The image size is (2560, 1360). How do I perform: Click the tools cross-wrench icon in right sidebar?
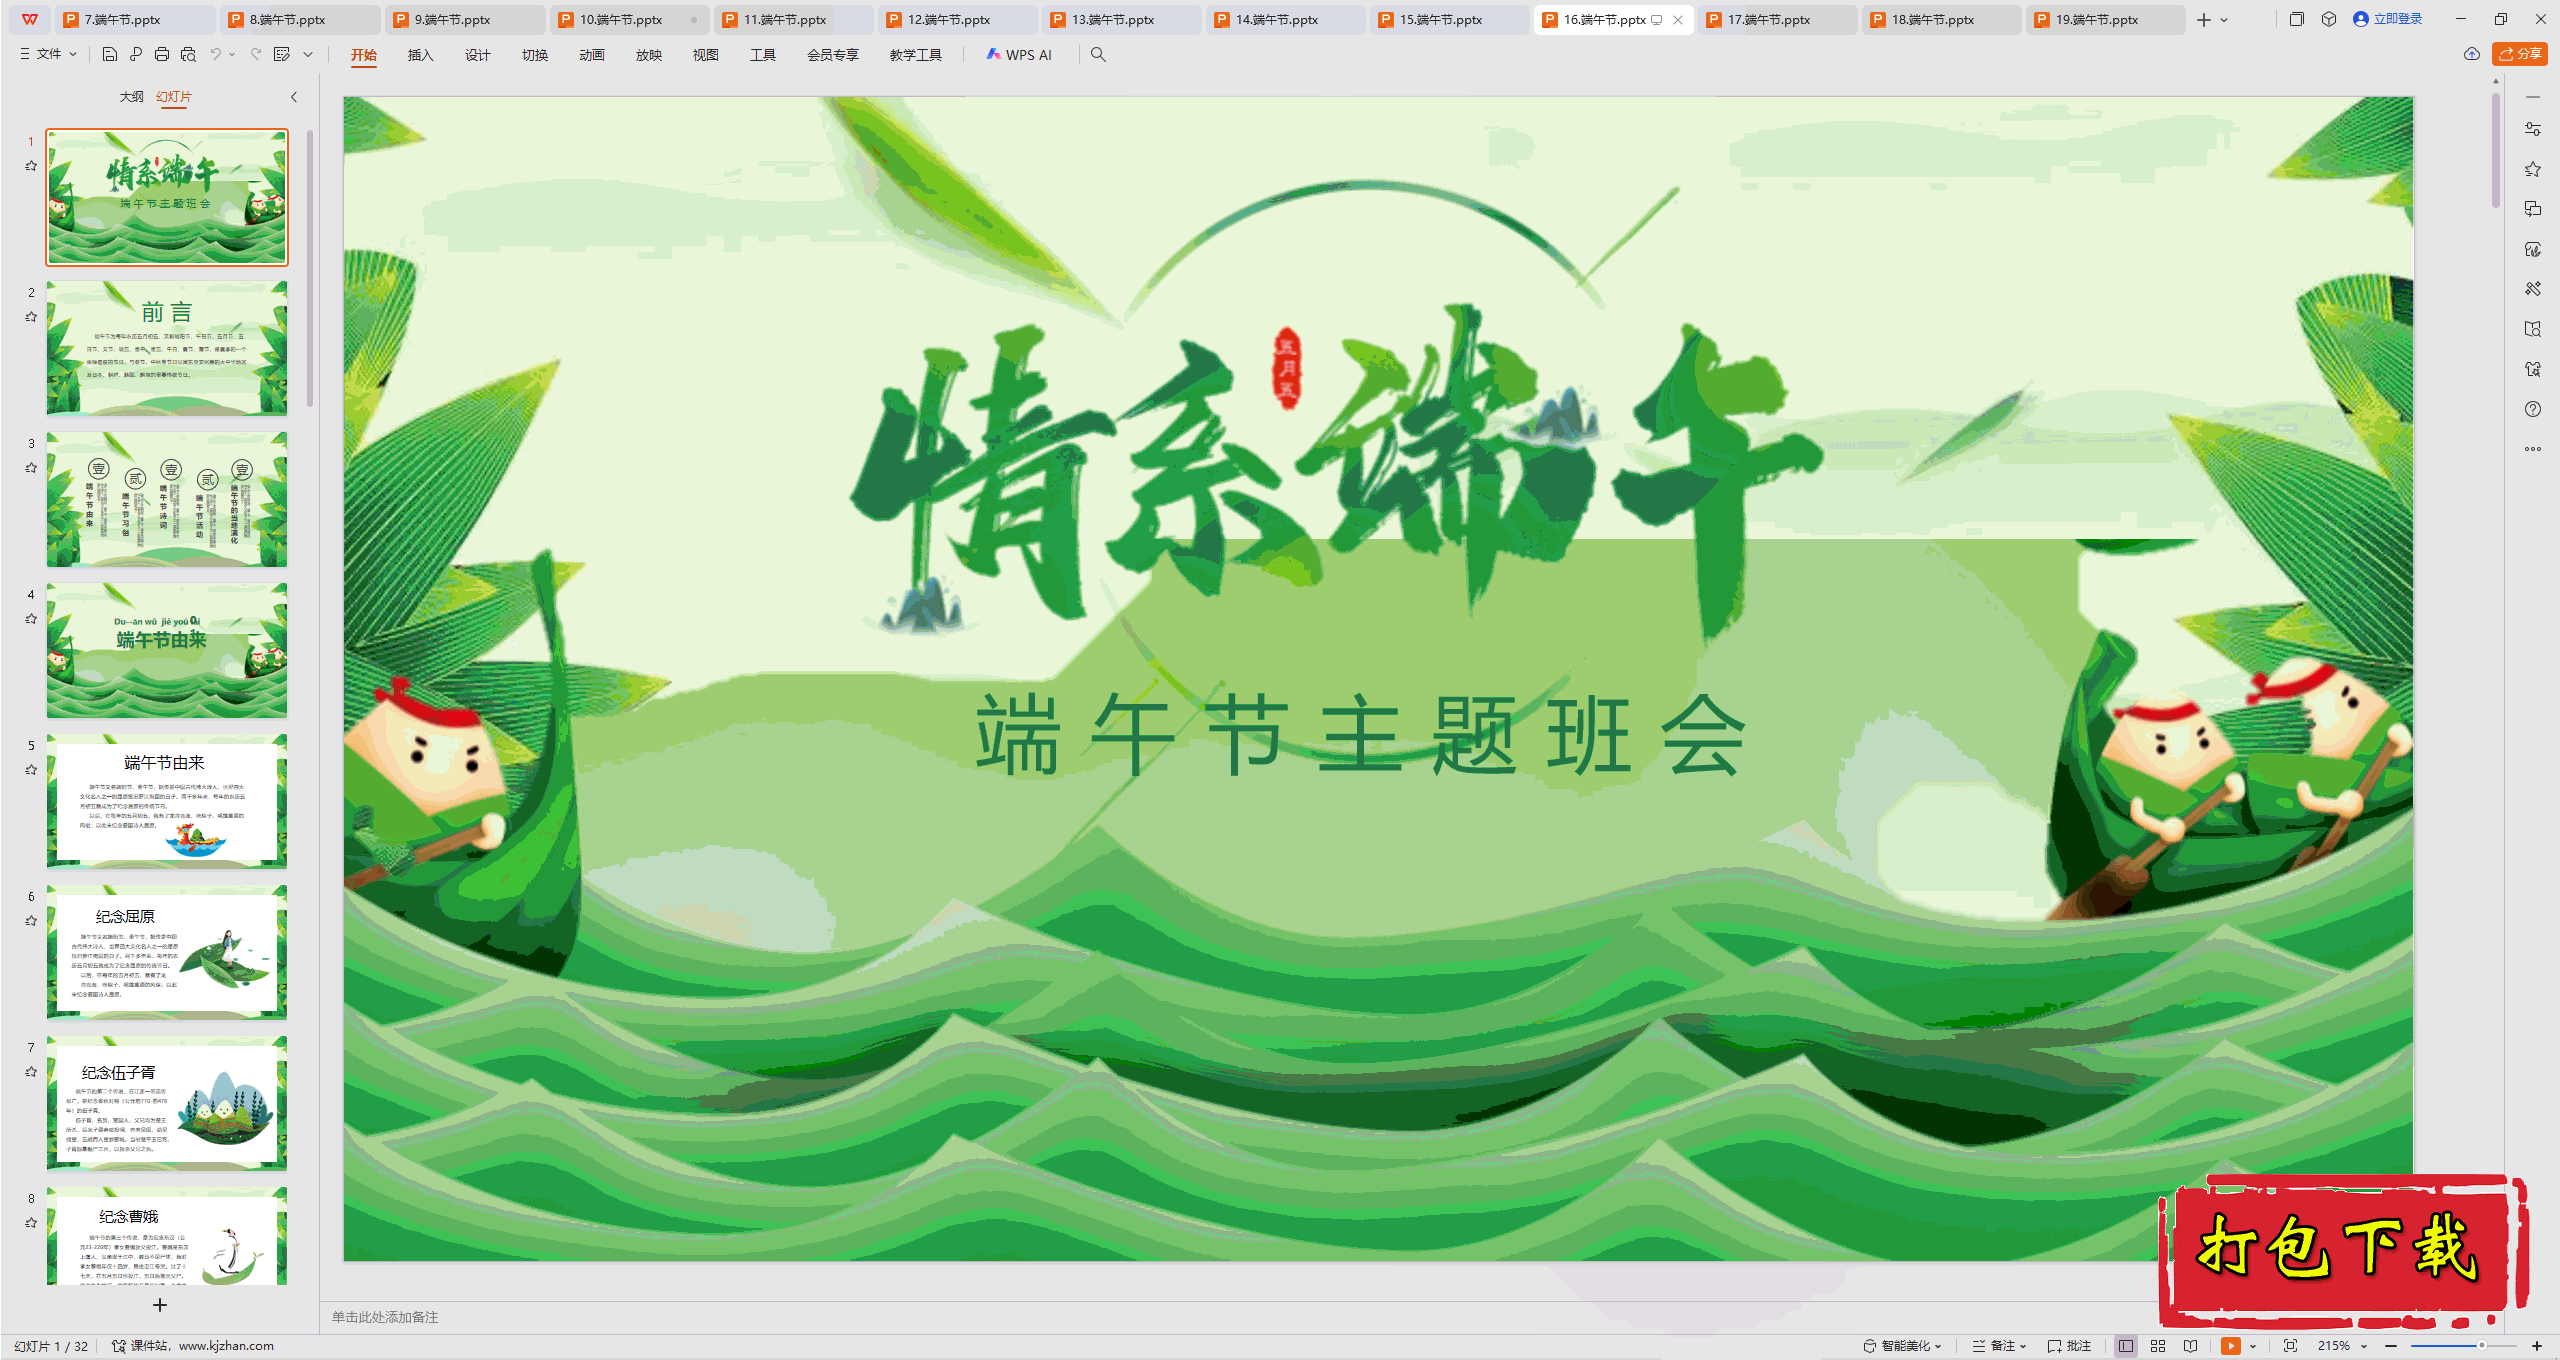click(2533, 289)
